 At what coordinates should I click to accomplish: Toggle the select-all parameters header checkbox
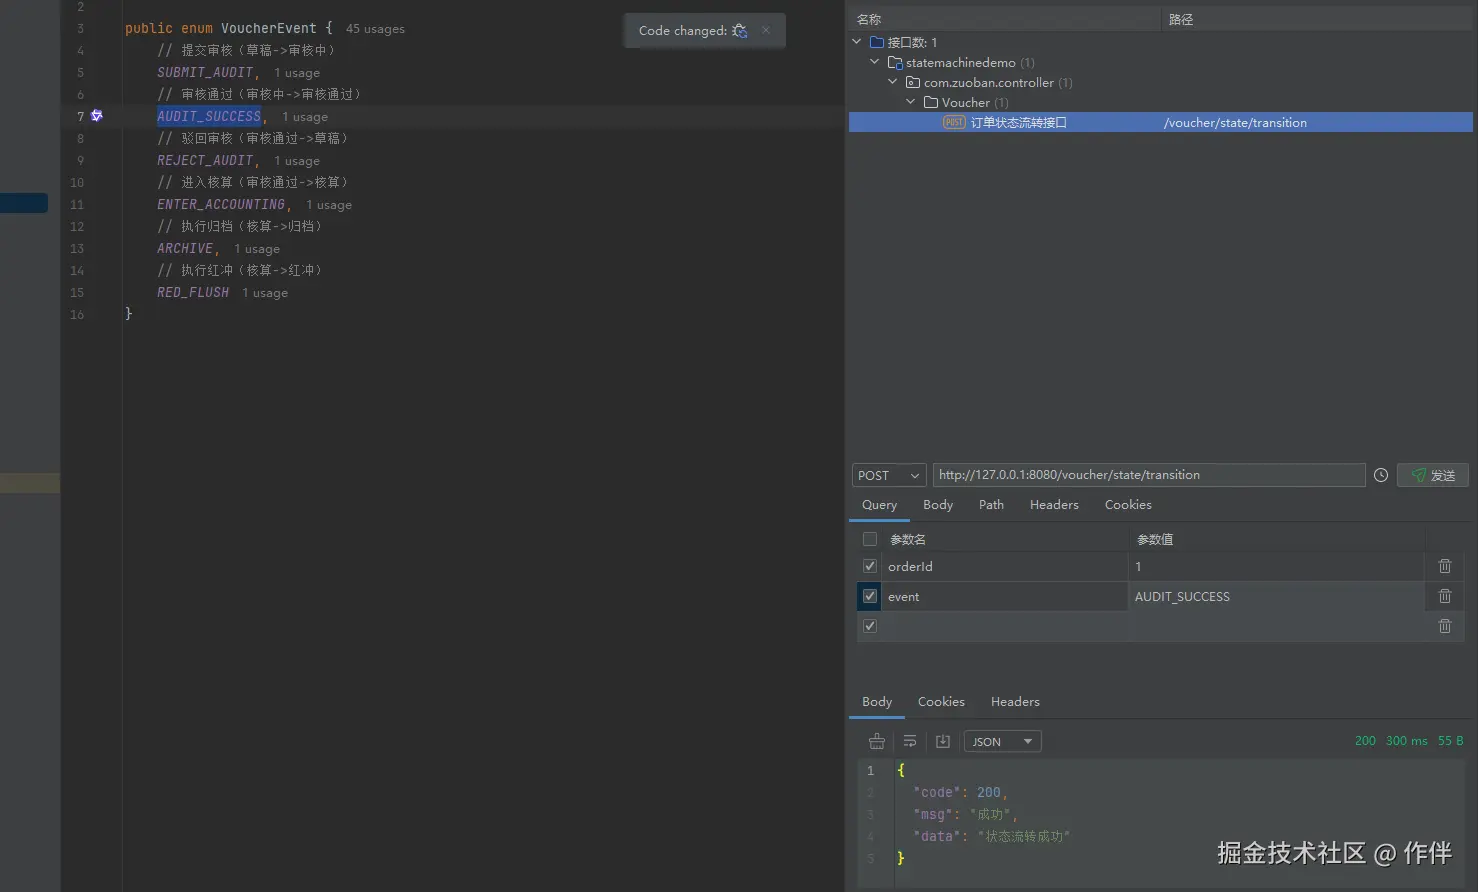point(870,539)
